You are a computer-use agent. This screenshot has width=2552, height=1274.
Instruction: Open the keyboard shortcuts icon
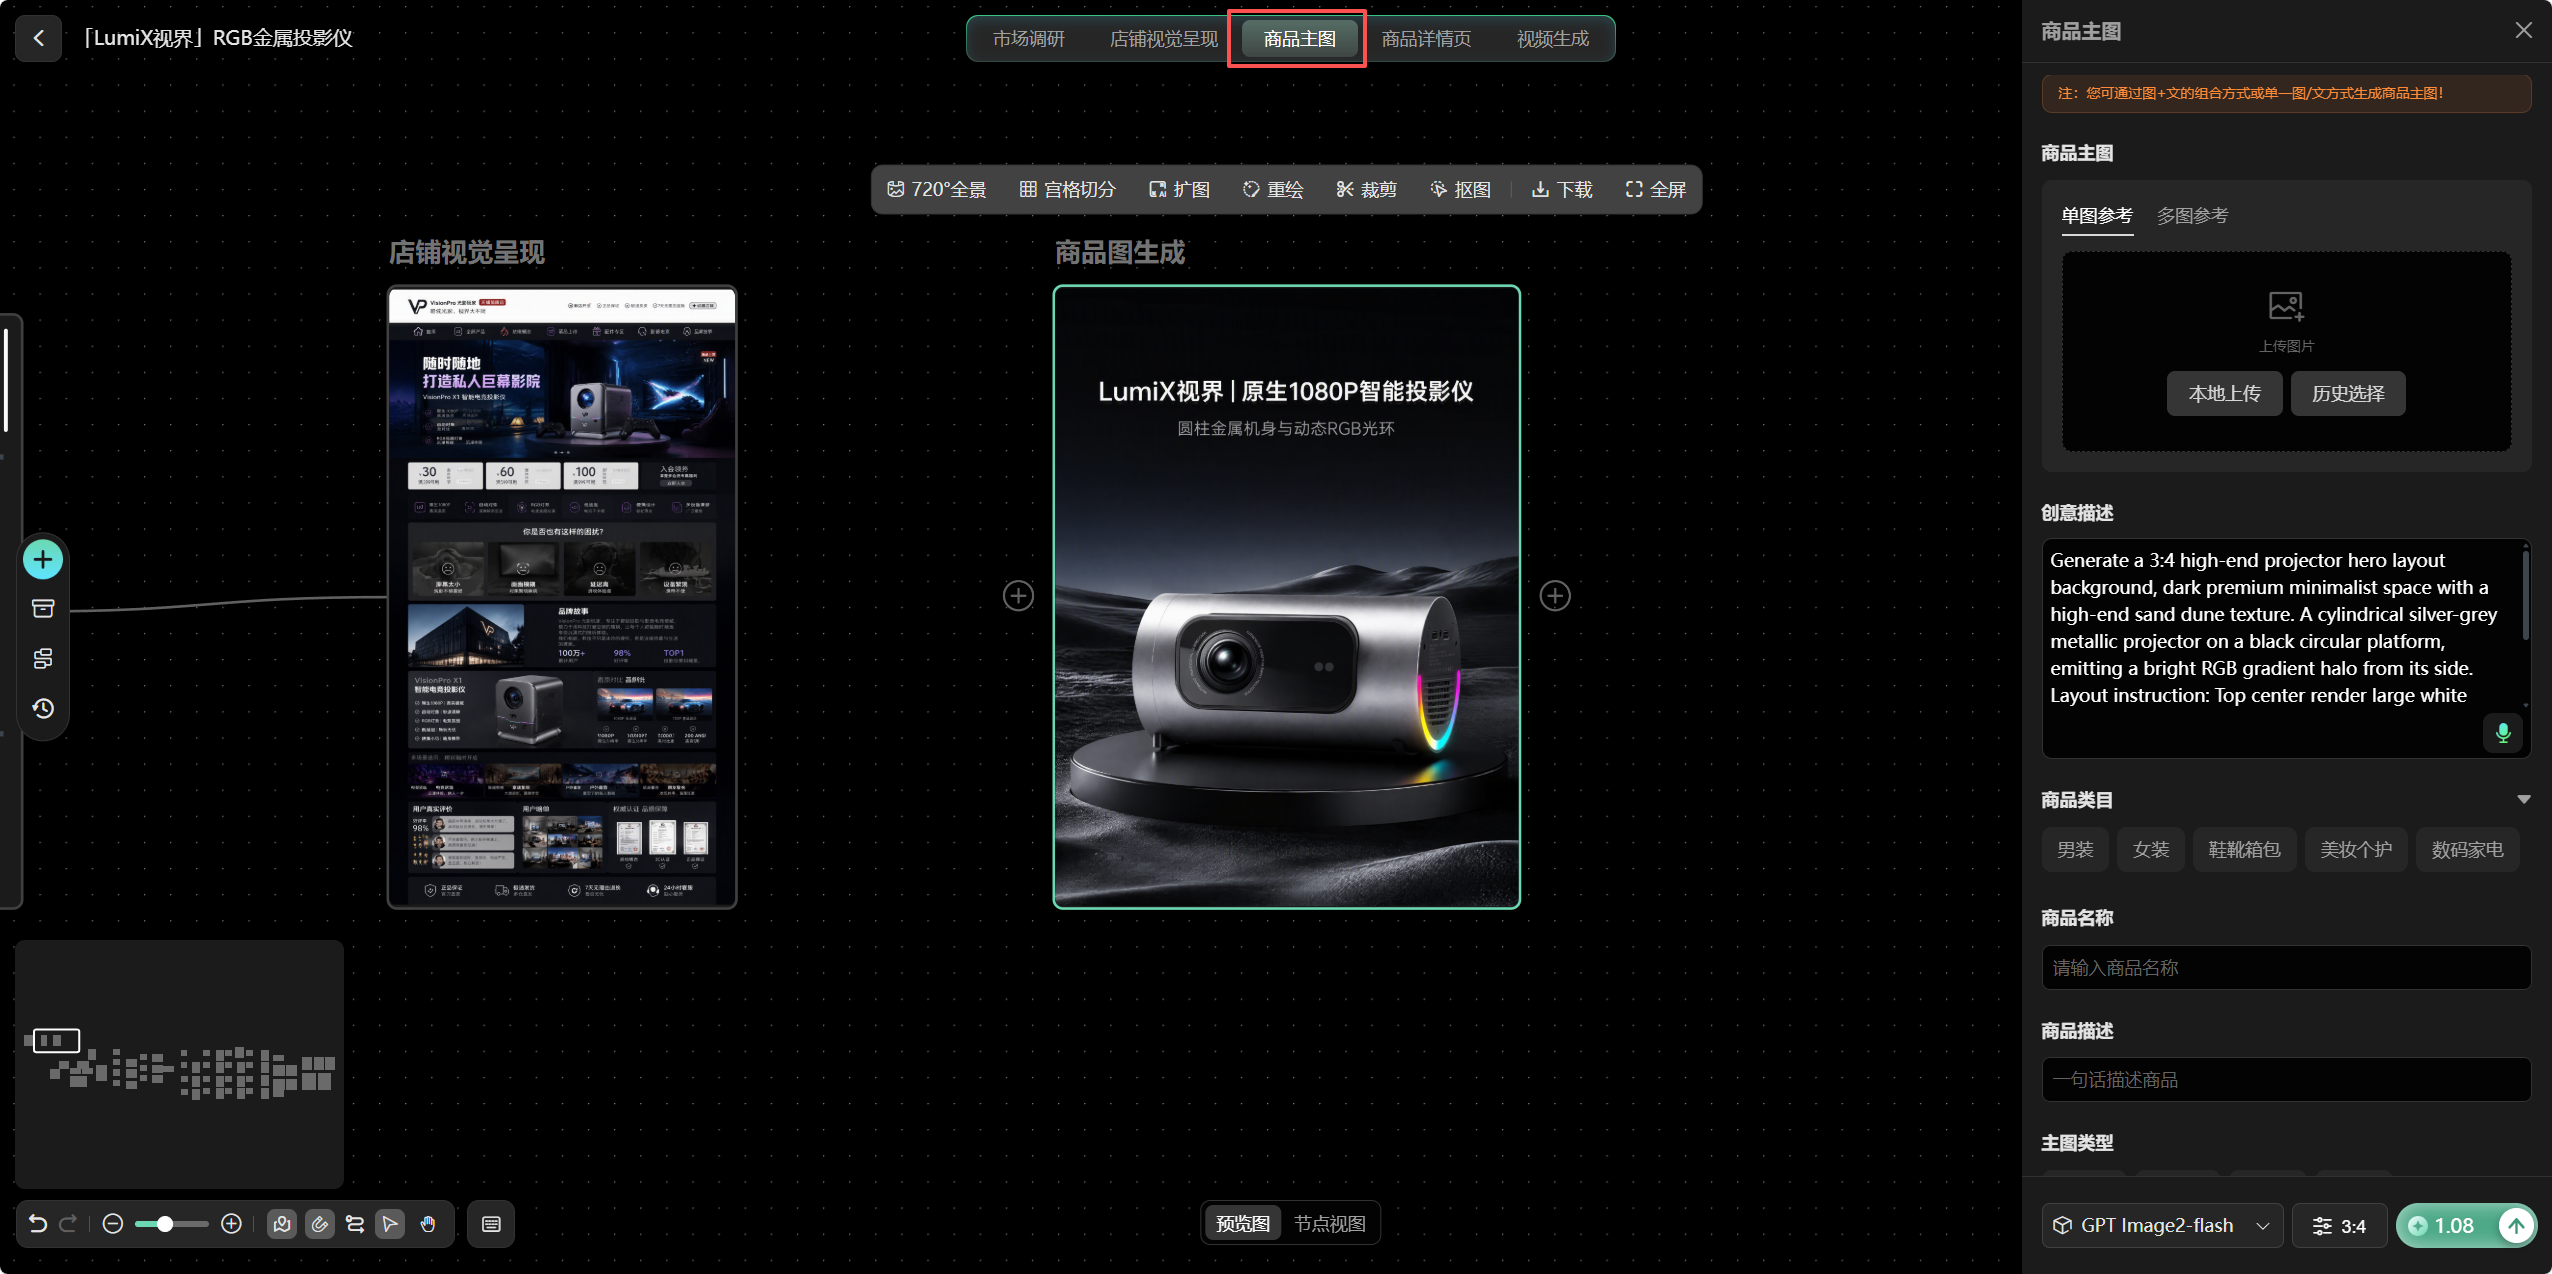click(x=491, y=1224)
